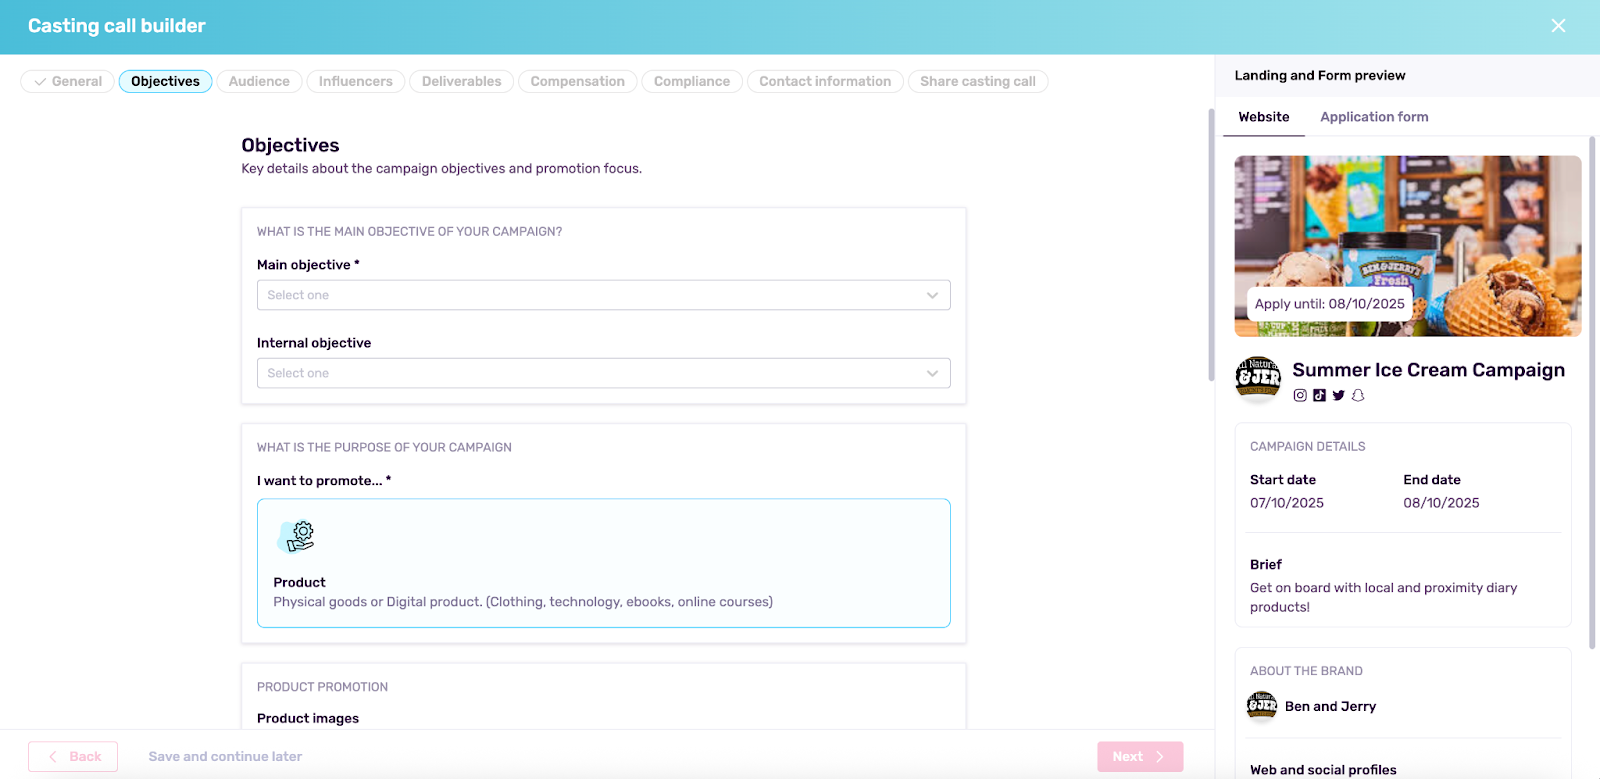Image resolution: width=1600 pixels, height=779 pixels.
Task: Click the logo next to Ben and Jerry
Action: 1262,706
